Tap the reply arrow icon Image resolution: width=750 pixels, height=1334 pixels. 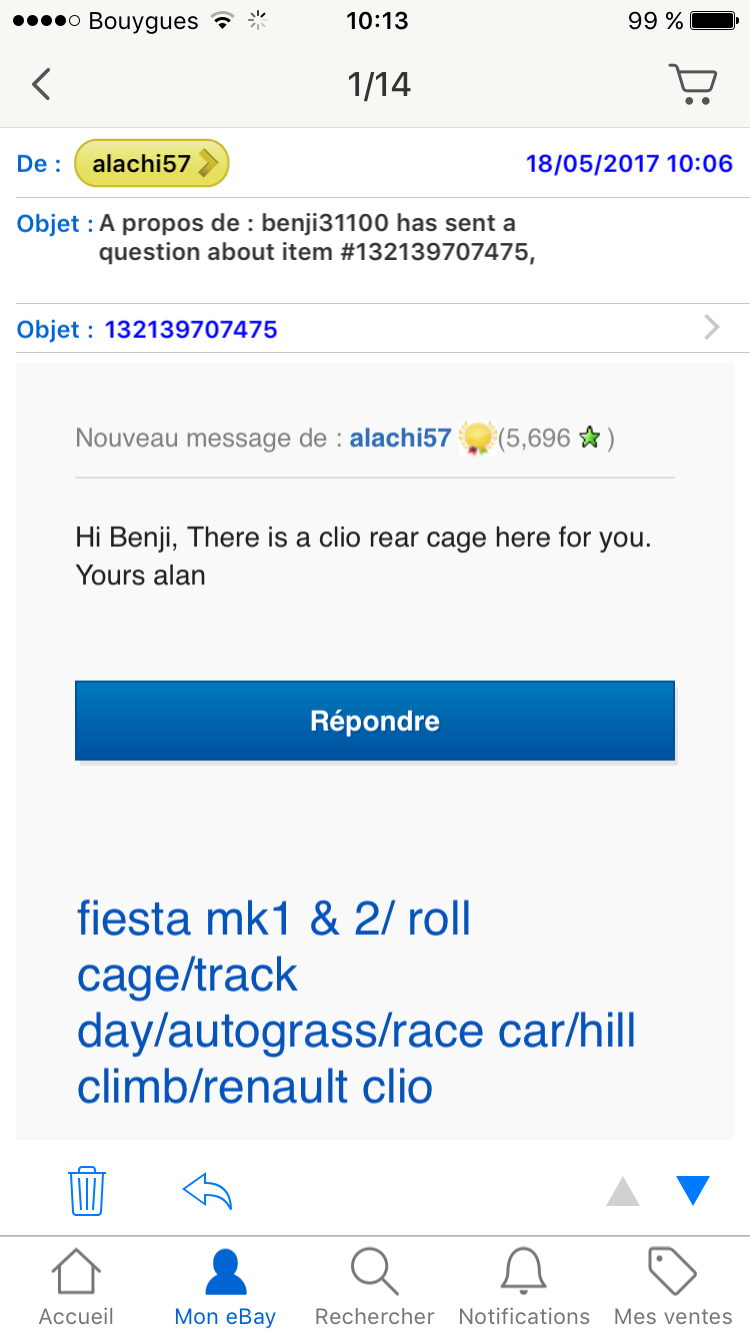coord(206,1190)
